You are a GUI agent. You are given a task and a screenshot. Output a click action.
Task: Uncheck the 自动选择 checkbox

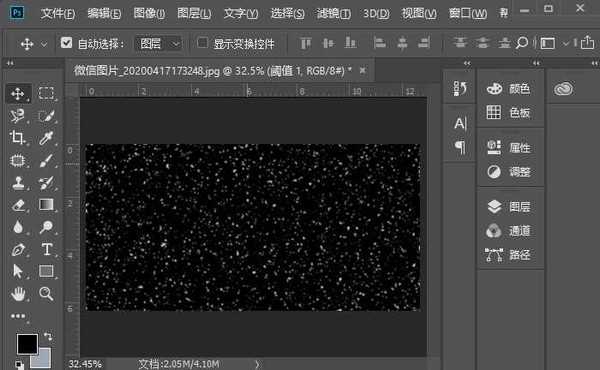(x=66, y=42)
